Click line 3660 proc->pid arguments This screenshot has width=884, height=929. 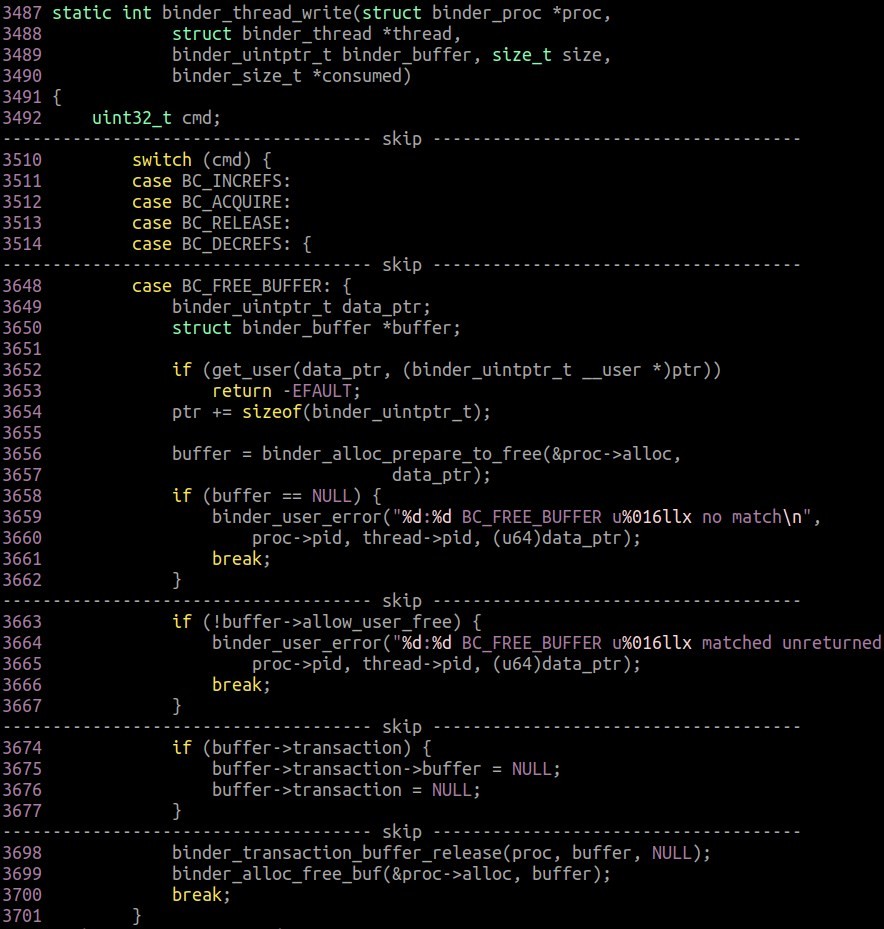(x=446, y=538)
